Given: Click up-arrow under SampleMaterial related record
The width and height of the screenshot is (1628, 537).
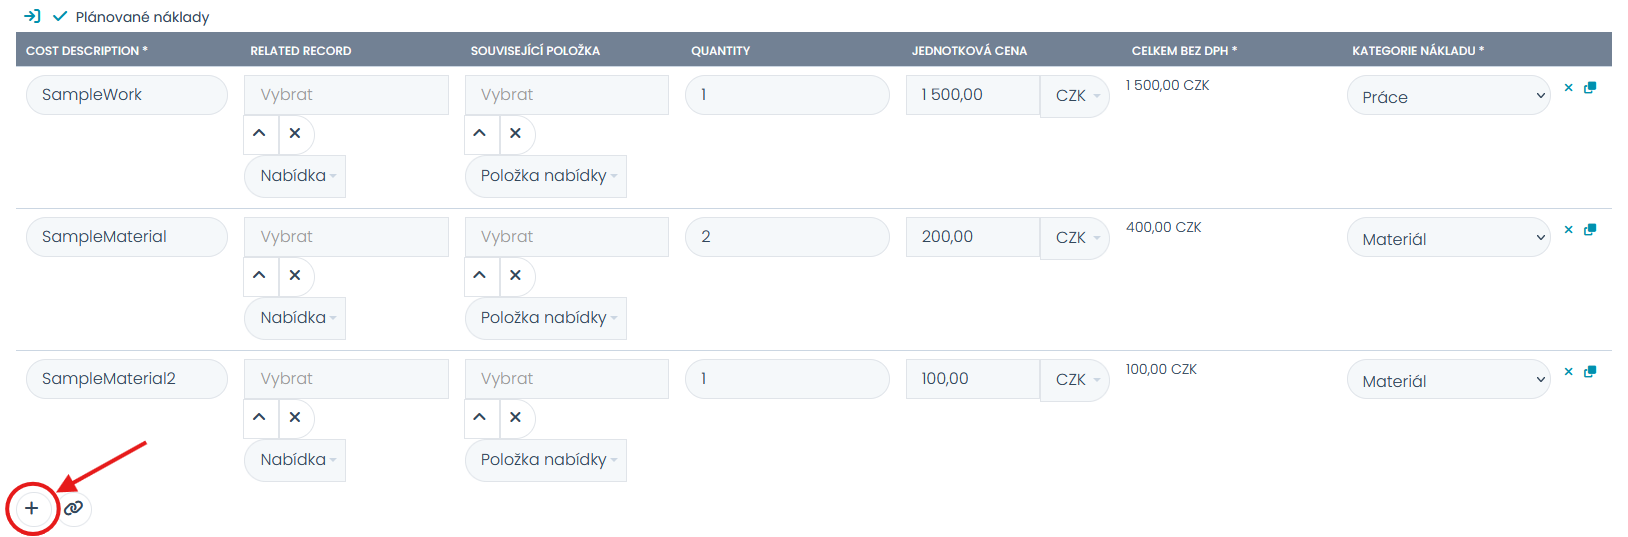Looking at the screenshot, I should [259, 275].
